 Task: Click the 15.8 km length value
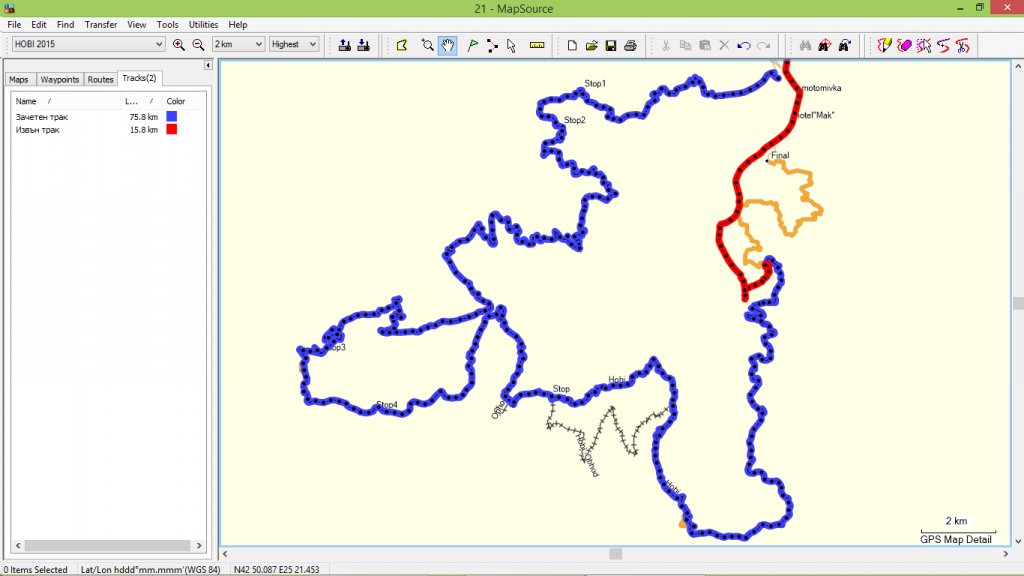[144, 130]
